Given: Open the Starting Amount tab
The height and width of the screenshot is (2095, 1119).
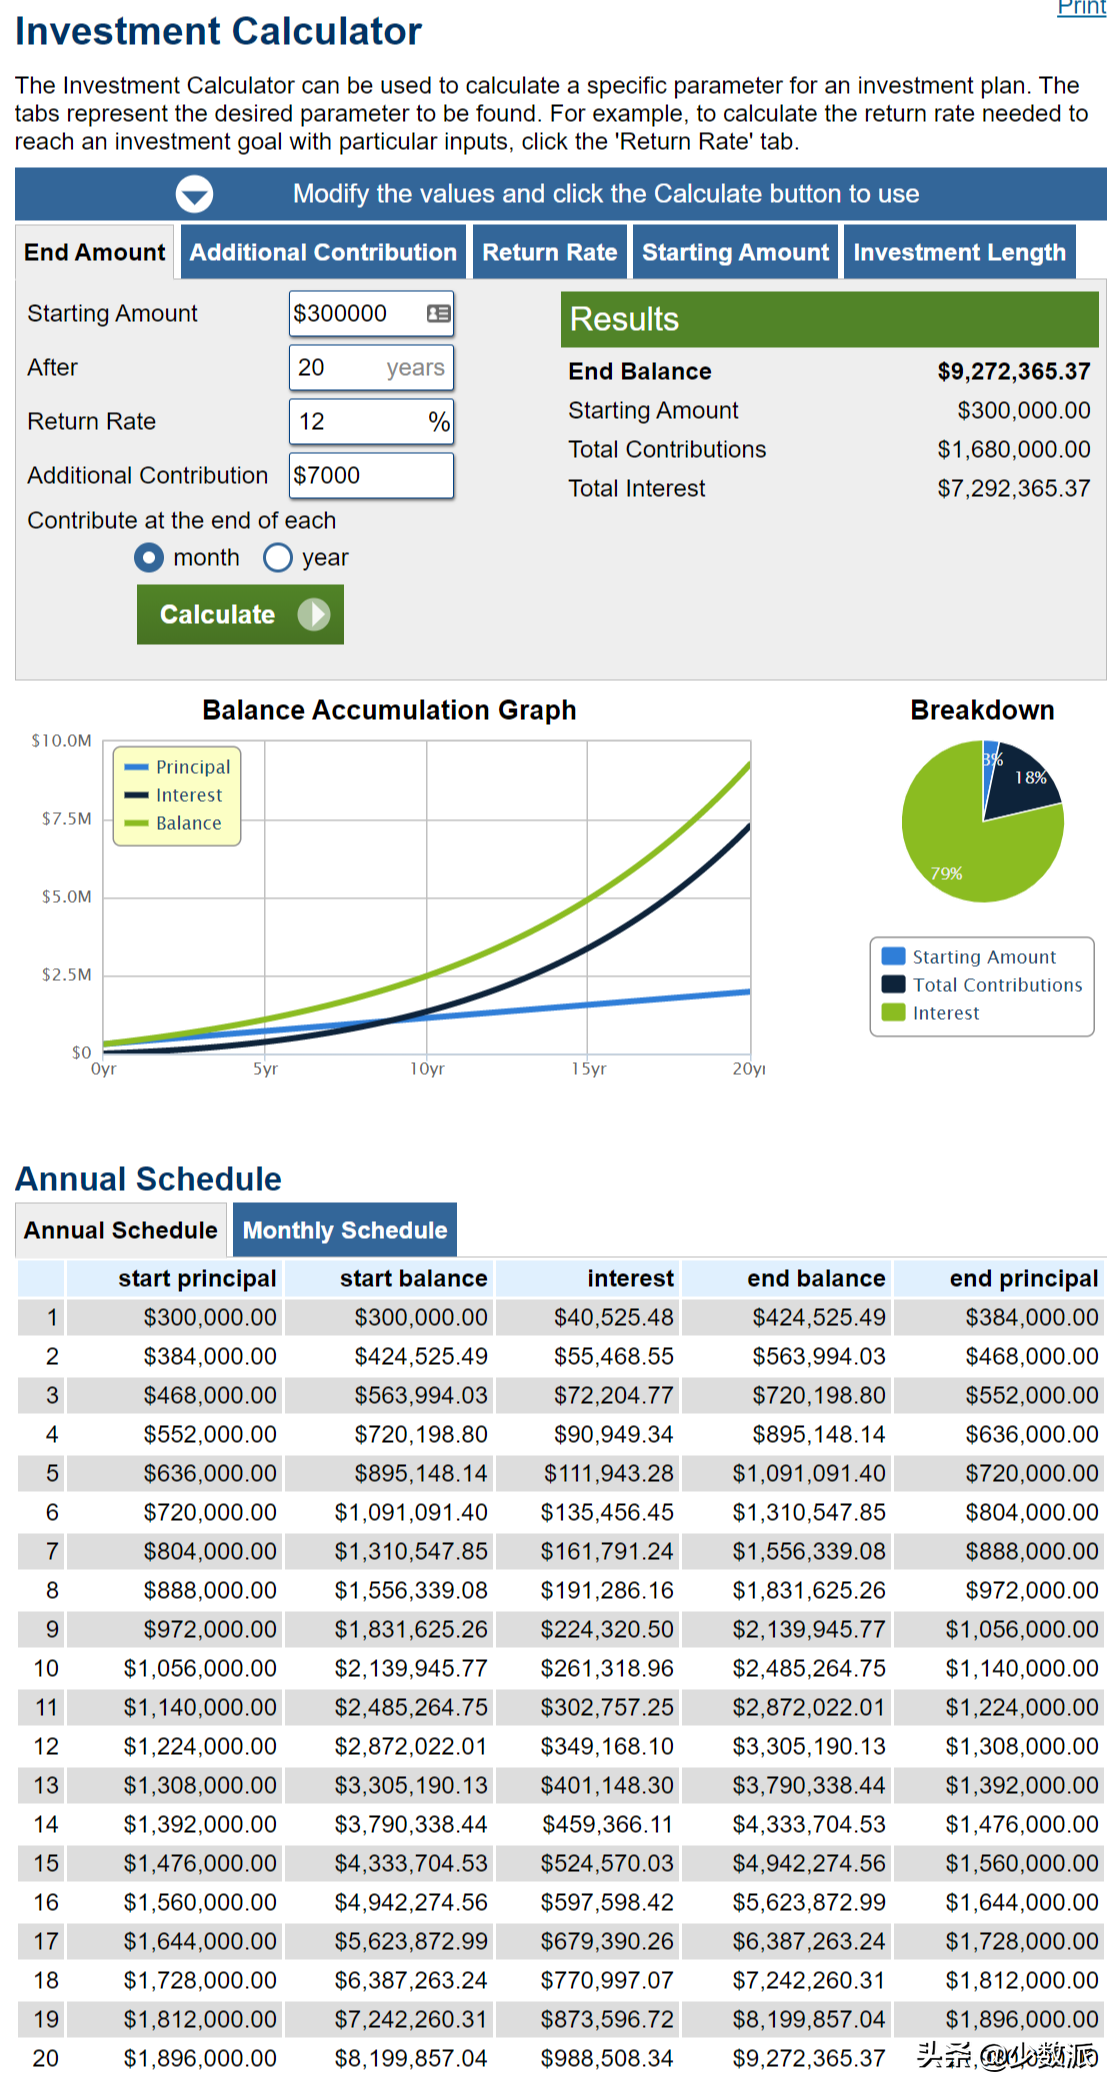Looking at the screenshot, I should (x=735, y=252).
